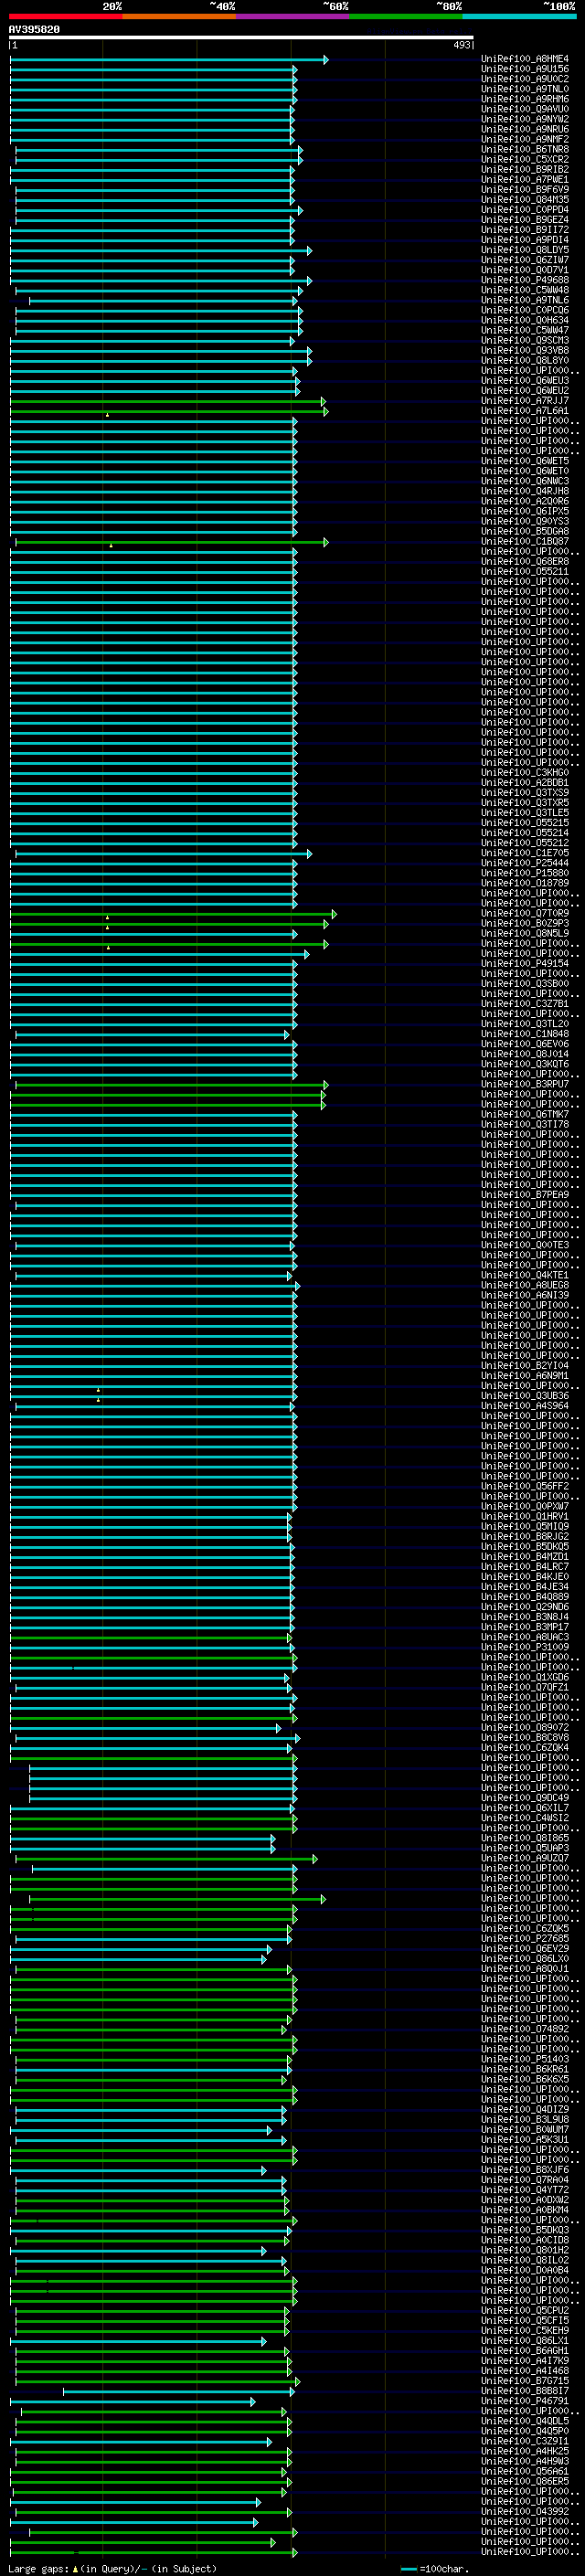Viewport: 585px width, 2576px height.
Task: Open hit UniRef100_C3KHG0
Action: tap(525, 772)
